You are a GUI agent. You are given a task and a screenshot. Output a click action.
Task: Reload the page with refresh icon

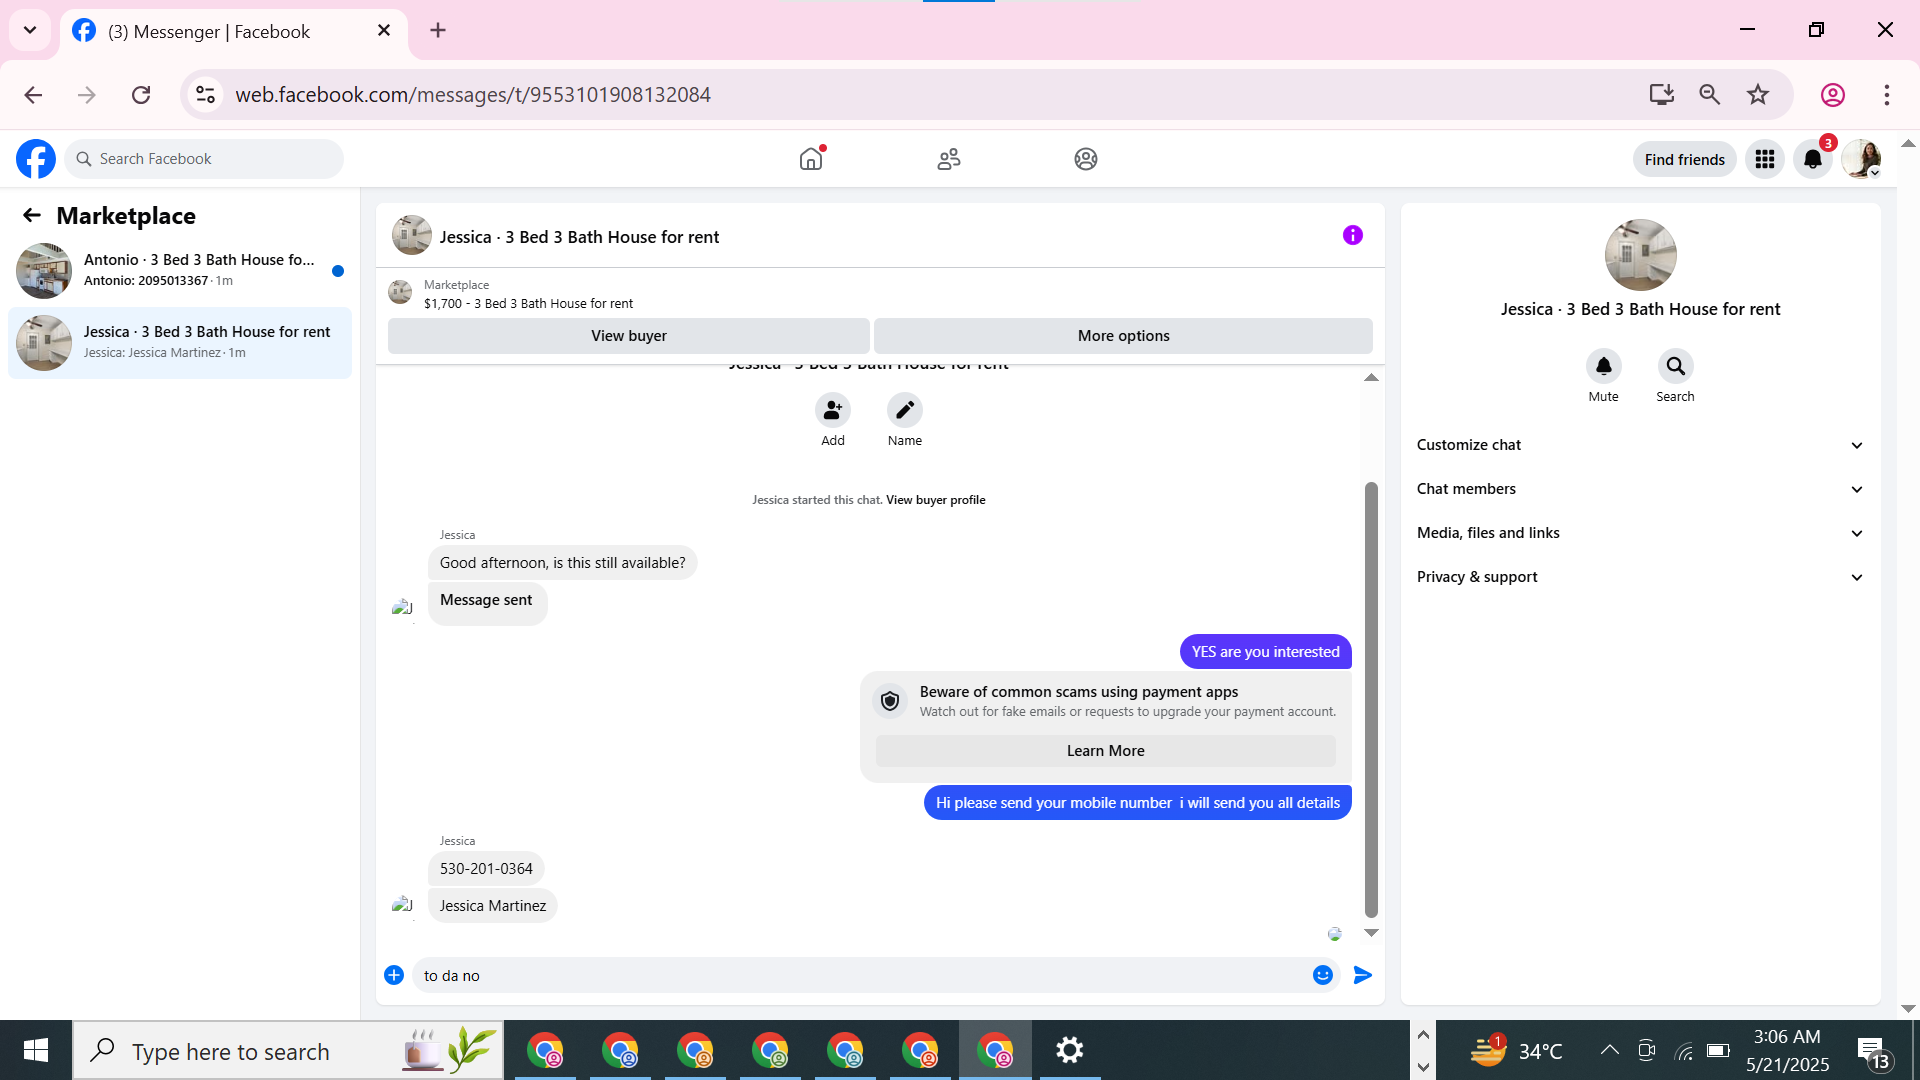[141, 95]
